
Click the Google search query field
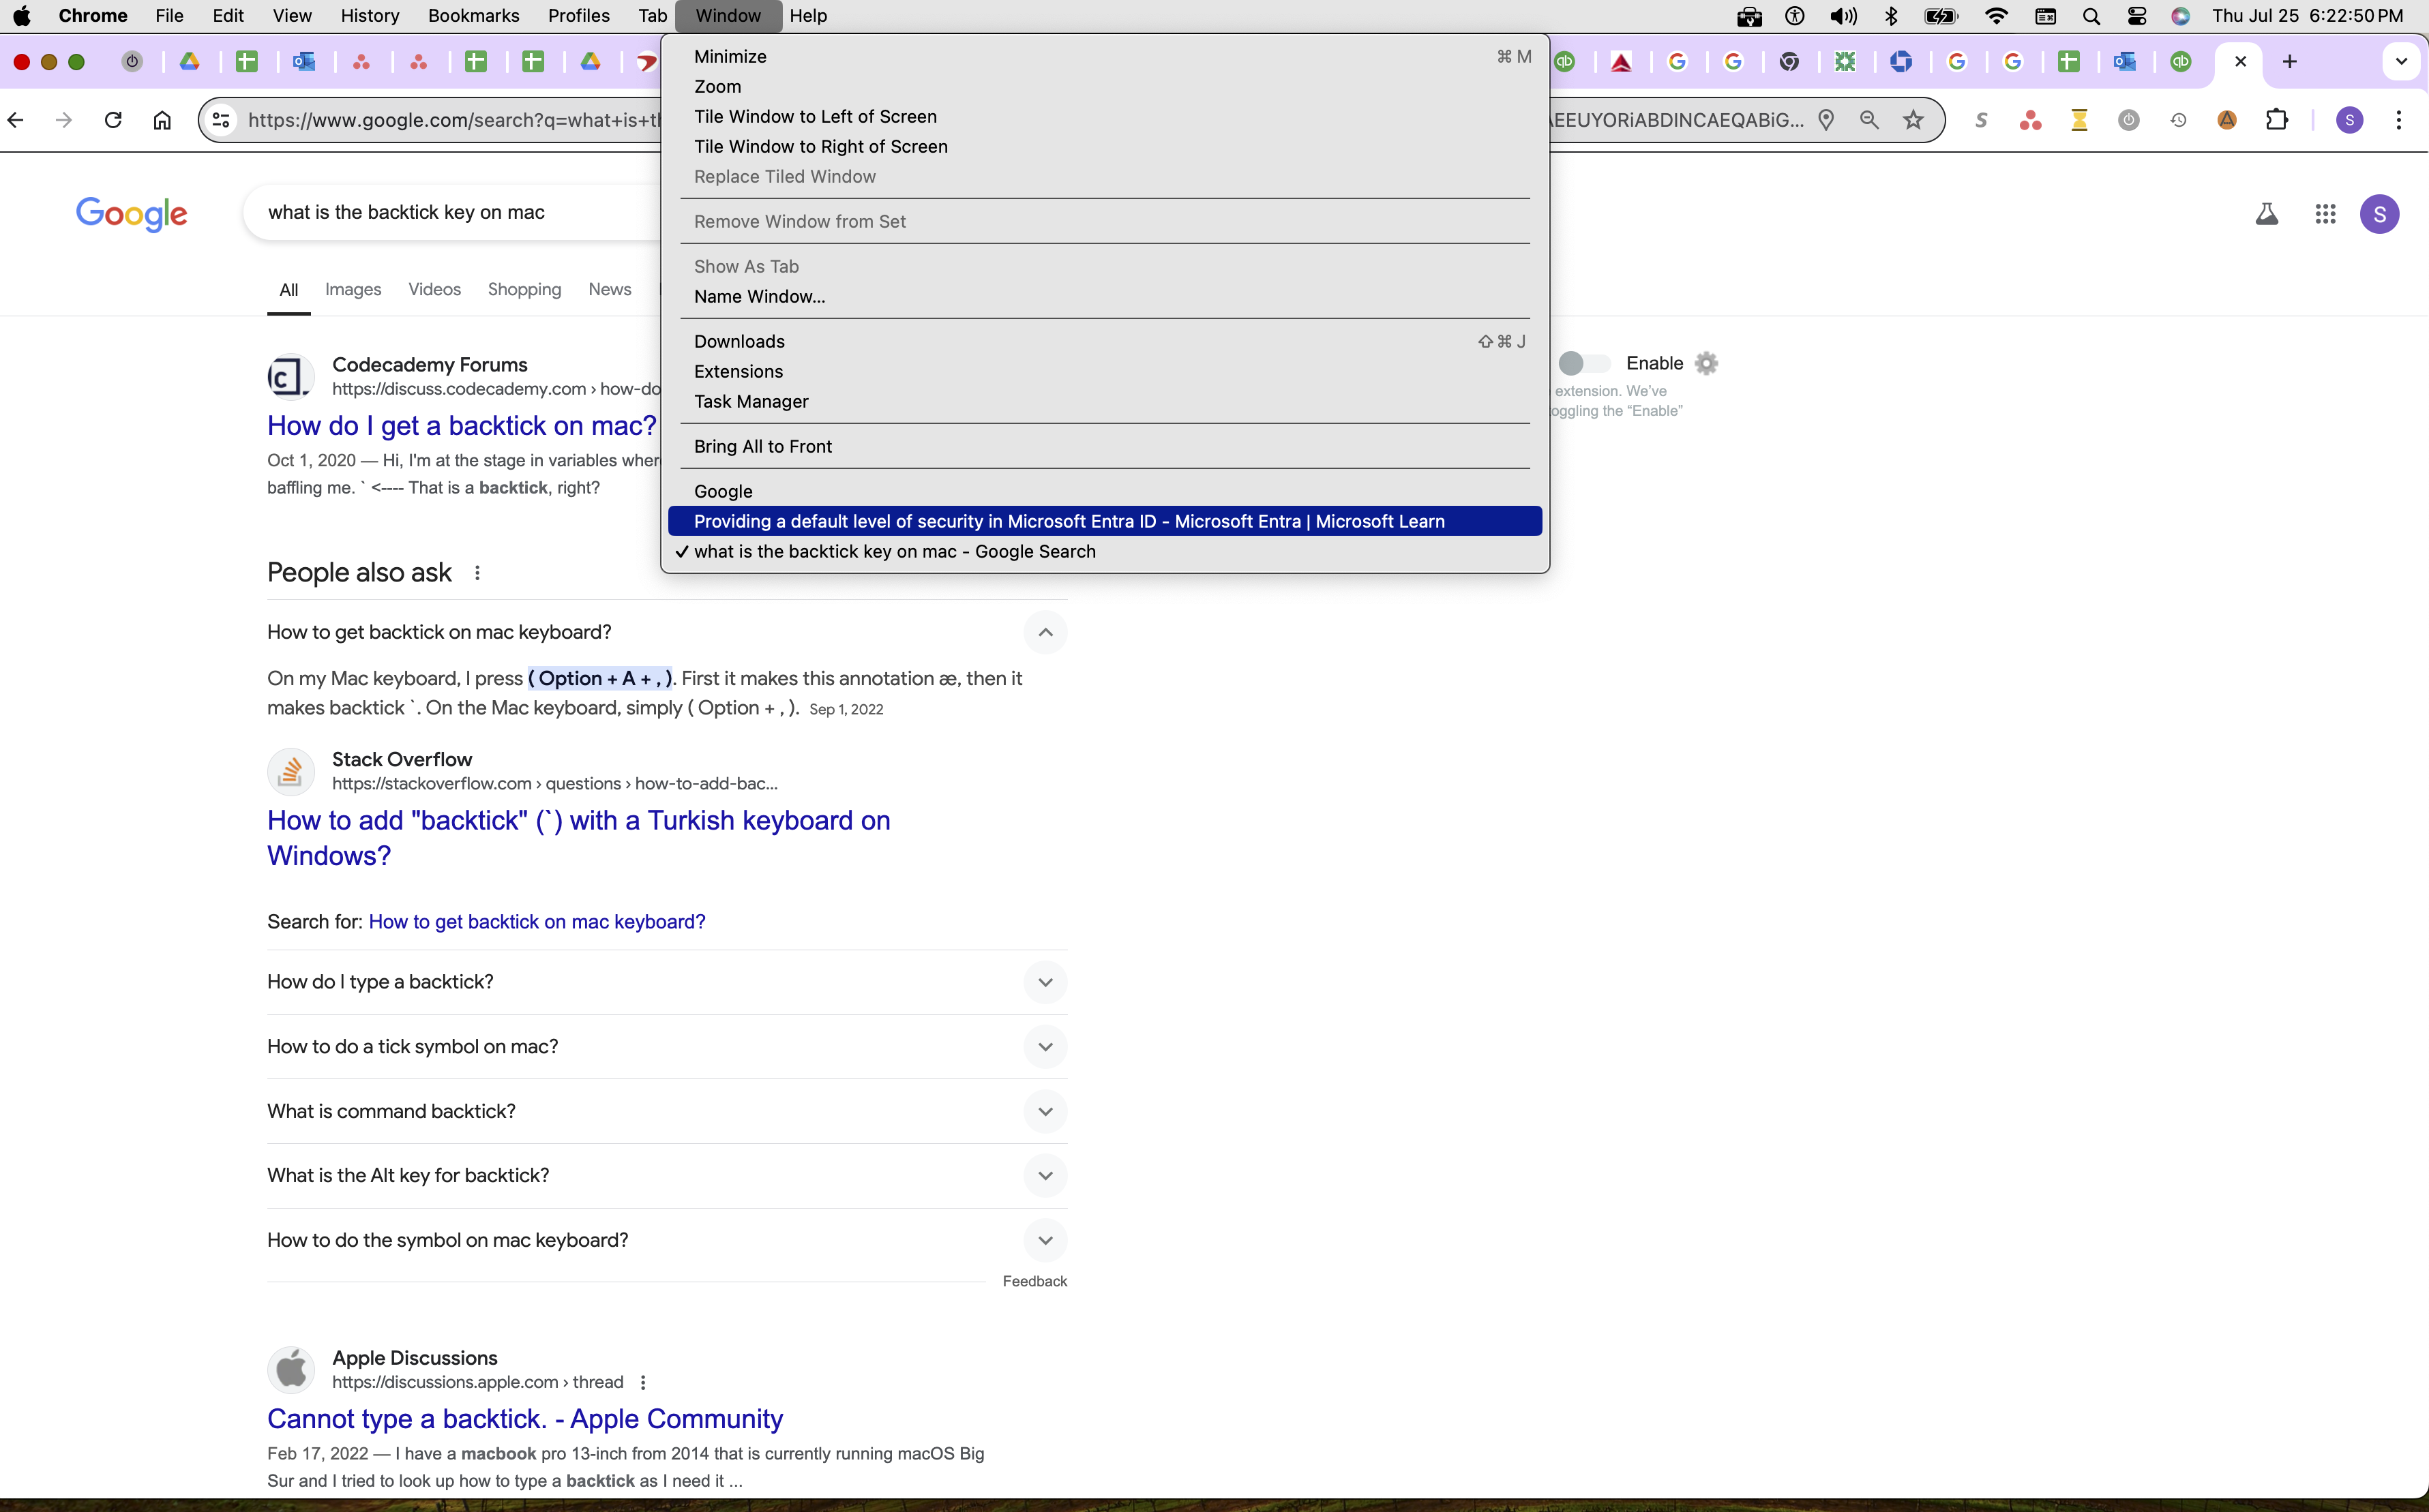coord(450,212)
